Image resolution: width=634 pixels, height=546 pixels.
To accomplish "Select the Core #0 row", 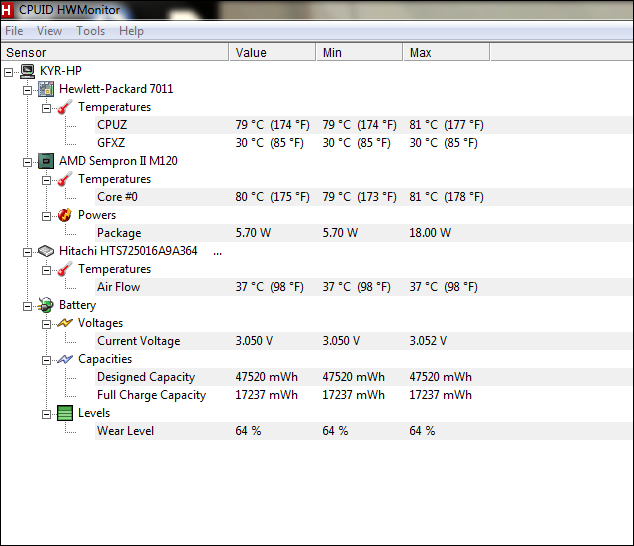I will pyautogui.click(x=363, y=197).
